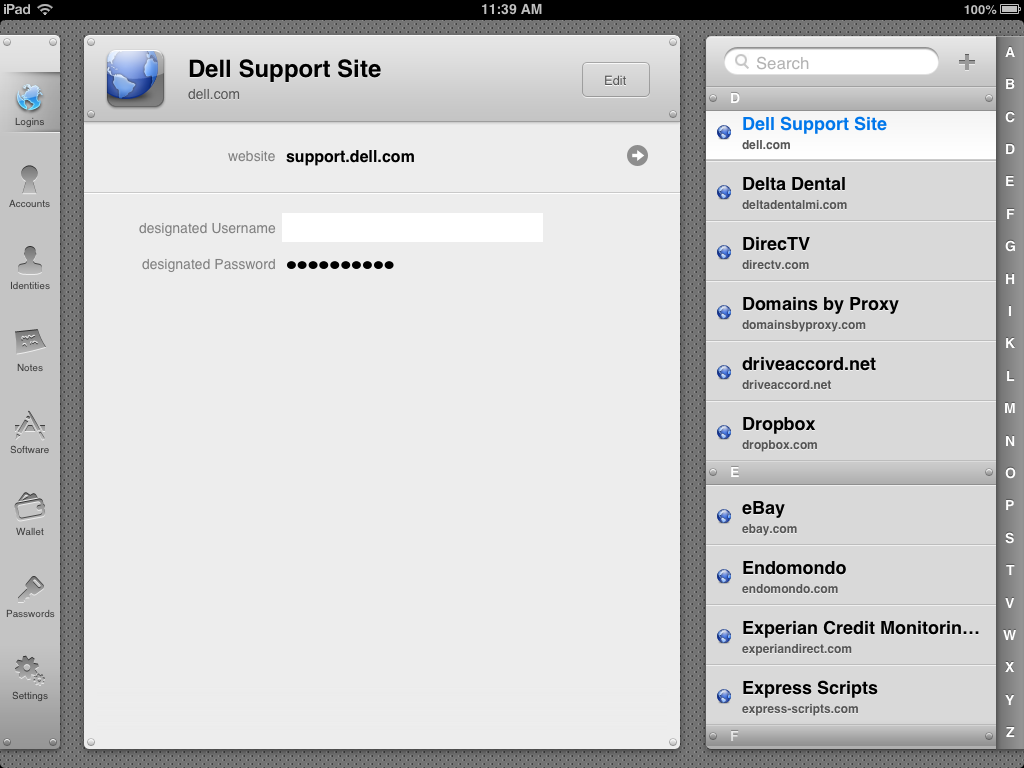Select eBay login entry
Image resolution: width=1024 pixels, height=768 pixels.
pyautogui.click(x=850, y=516)
